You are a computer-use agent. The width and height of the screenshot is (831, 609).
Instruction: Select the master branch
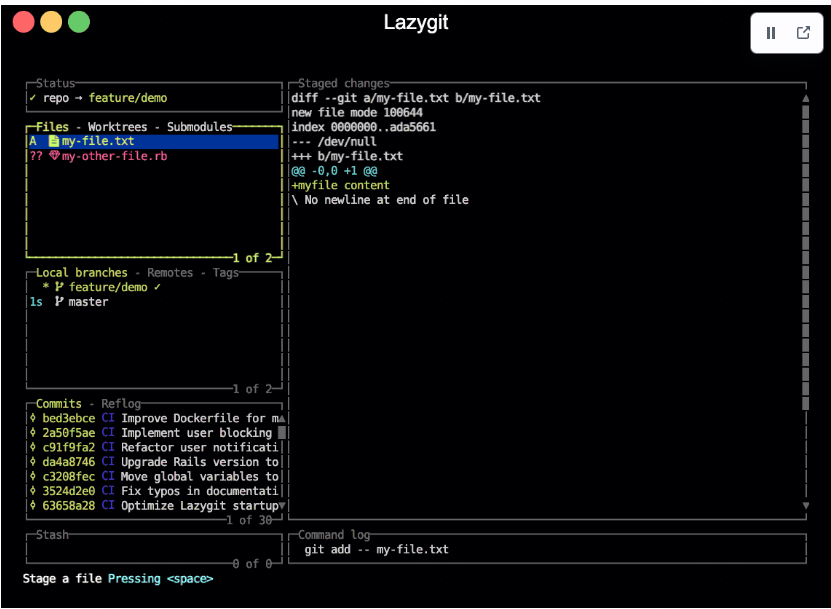[88, 302]
